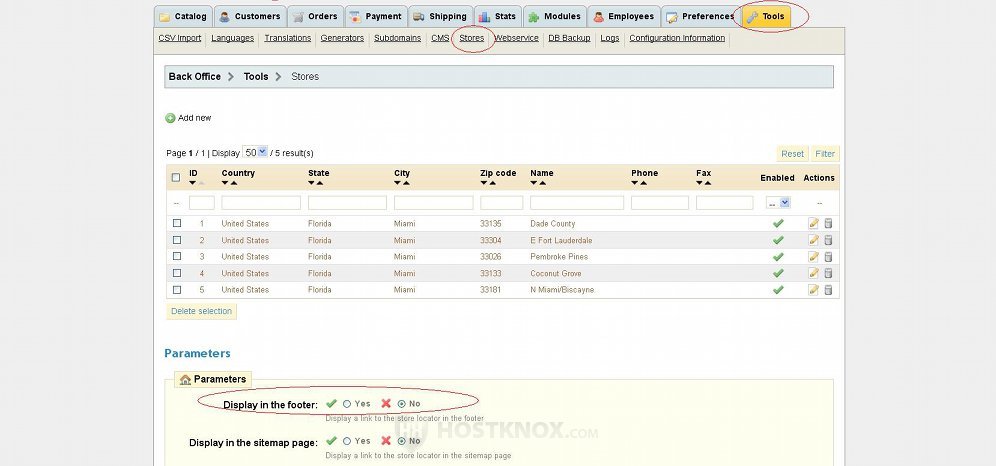Screen dimensions: 996x466
Task: Open the Enabled filter dropdown
Action: click(x=778, y=203)
